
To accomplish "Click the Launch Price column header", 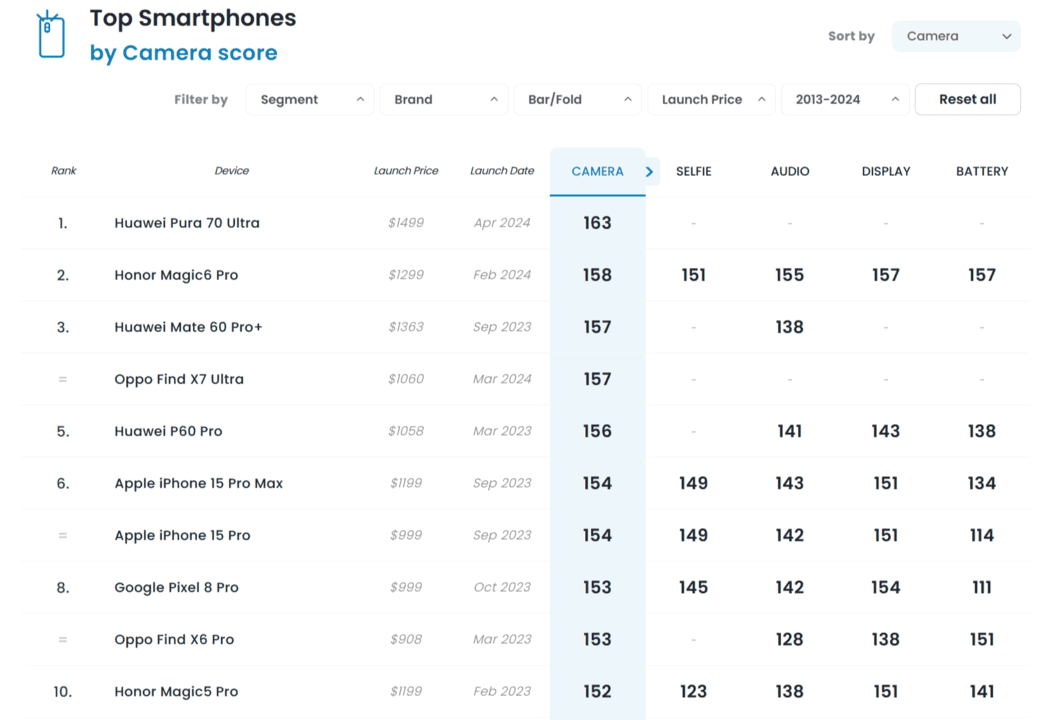I will (406, 171).
